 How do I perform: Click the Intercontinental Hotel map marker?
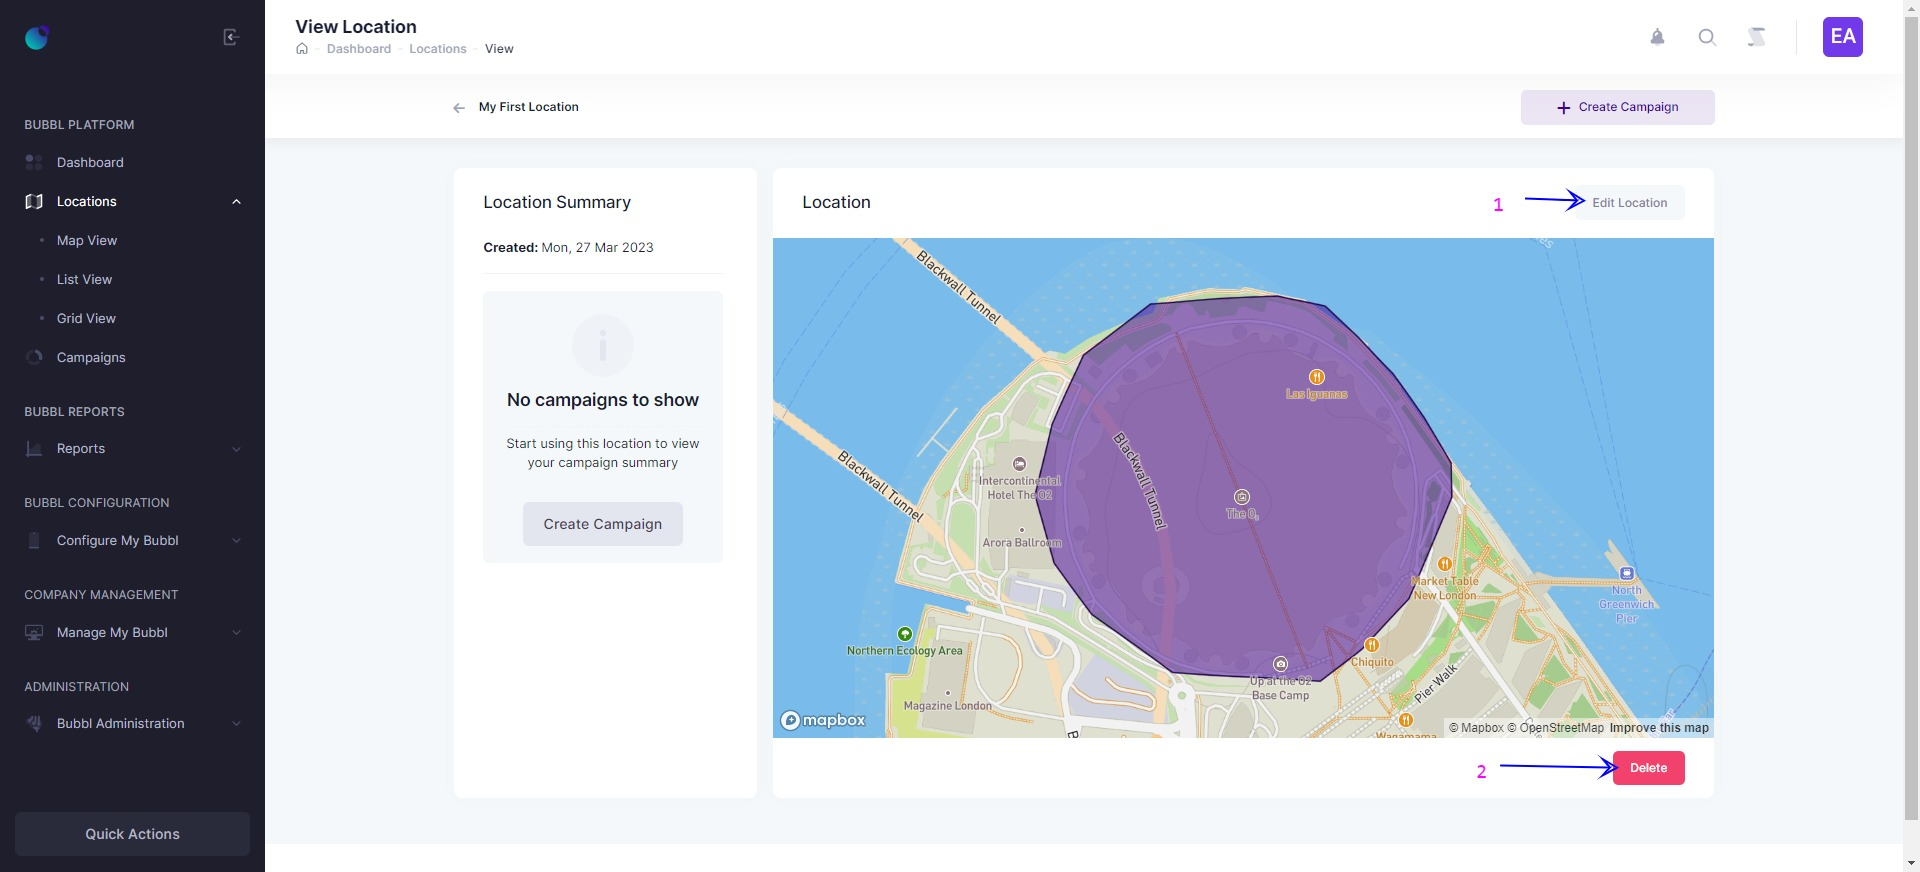click(x=1019, y=464)
